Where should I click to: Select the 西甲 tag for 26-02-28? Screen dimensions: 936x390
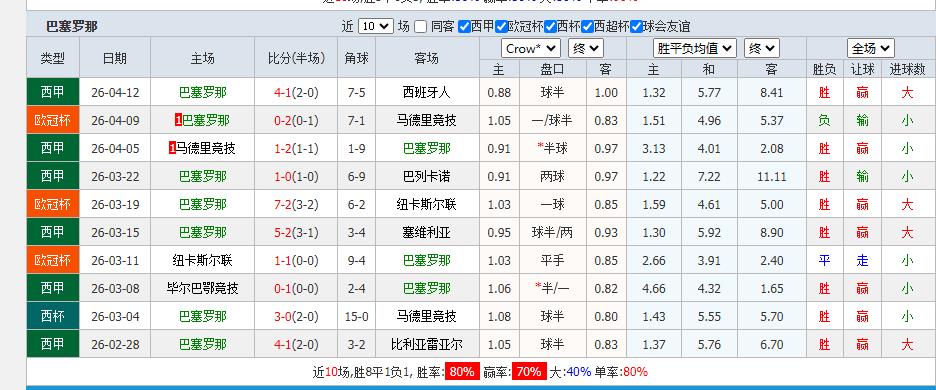53,345
